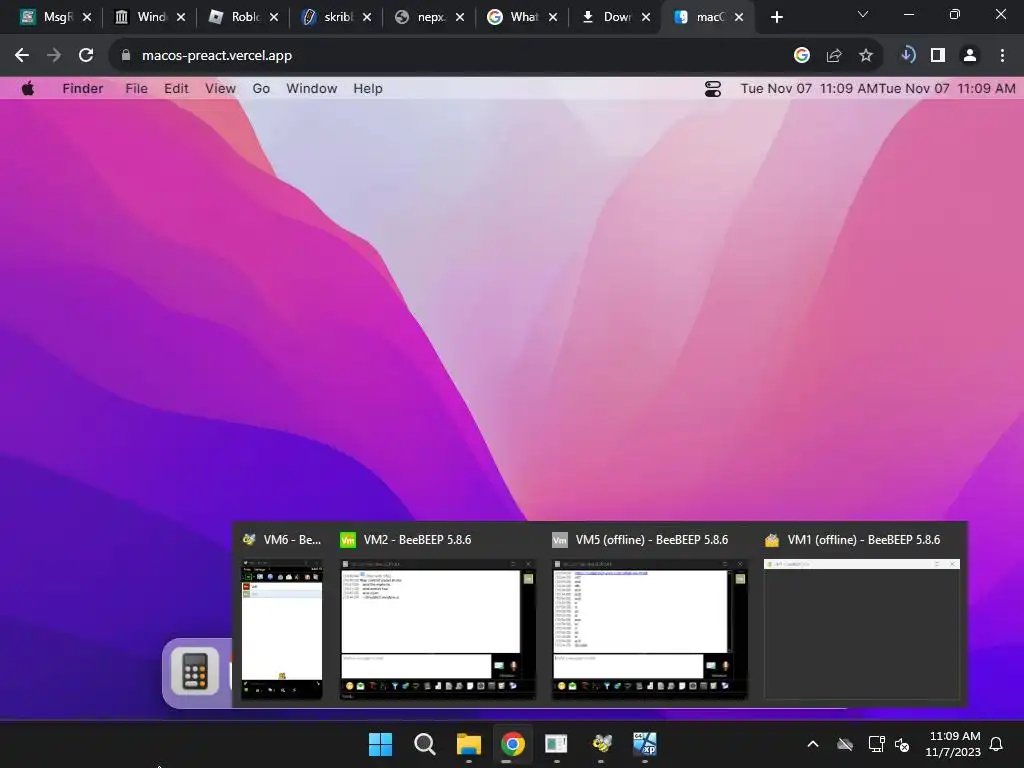Click the Google icon in the address bar
This screenshot has width=1024, height=768.
click(x=802, y=56)
